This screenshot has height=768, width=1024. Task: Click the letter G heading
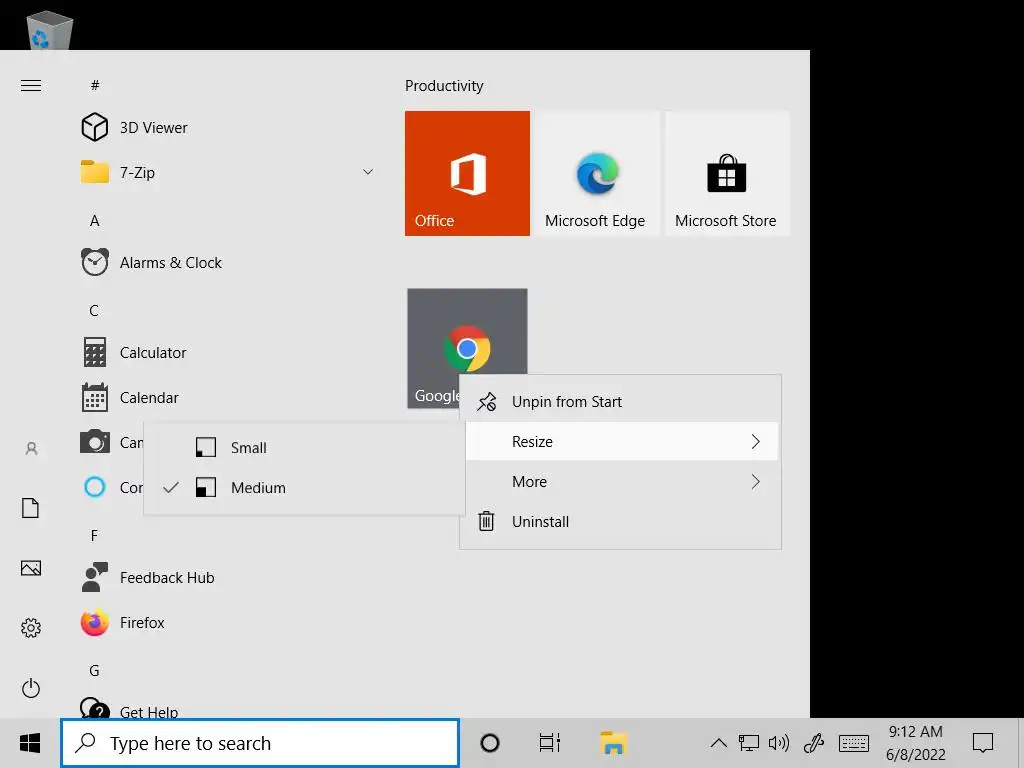tap(95, 671)
